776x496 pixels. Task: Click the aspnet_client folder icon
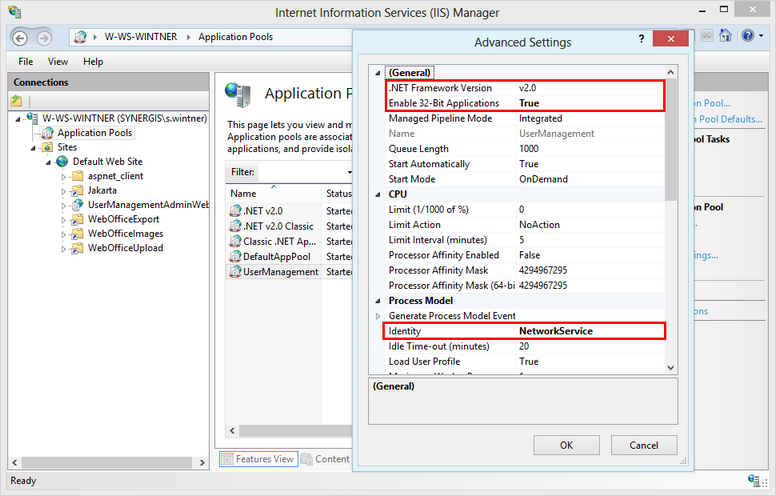pyautogui.click(x=77, y=176)
